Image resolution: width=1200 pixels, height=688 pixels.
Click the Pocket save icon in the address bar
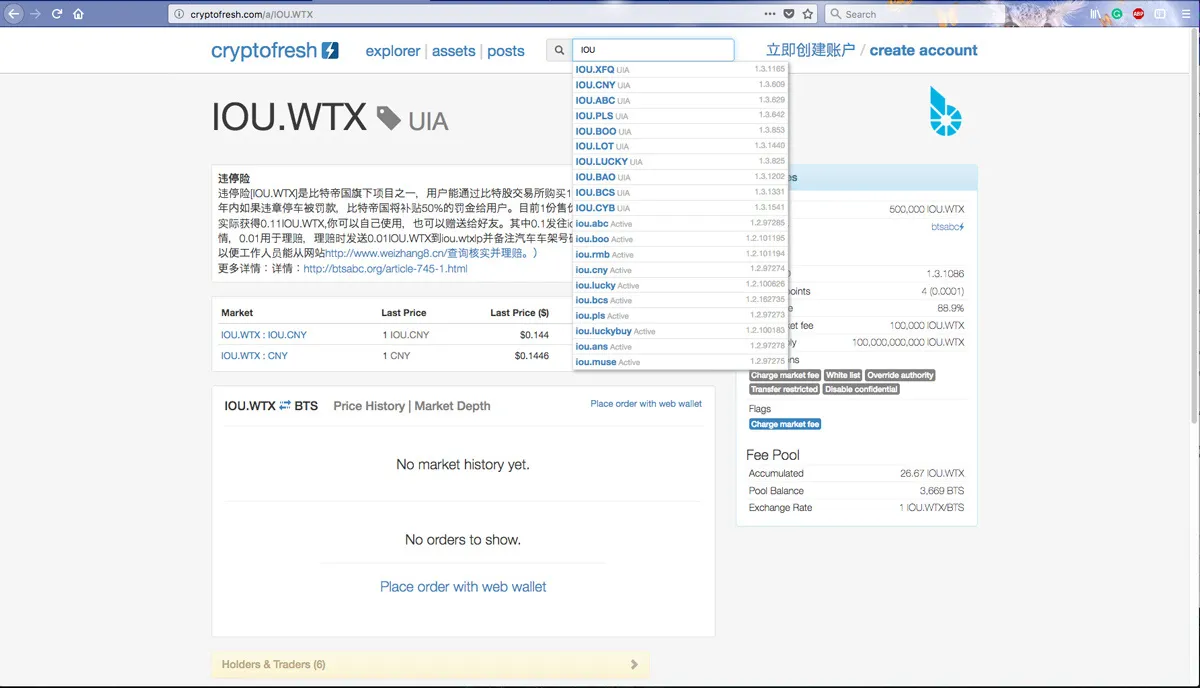tap(788, 14)
